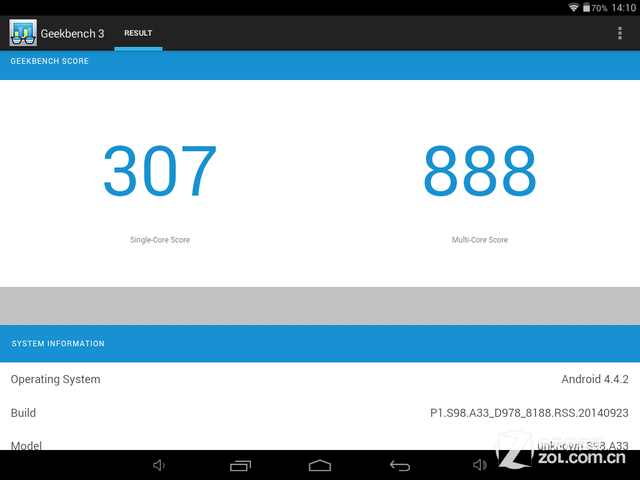The height and width of the screenshot is (480, 640).
Task: Tap the volume up navigation icon
Action: tap(480, 465)
